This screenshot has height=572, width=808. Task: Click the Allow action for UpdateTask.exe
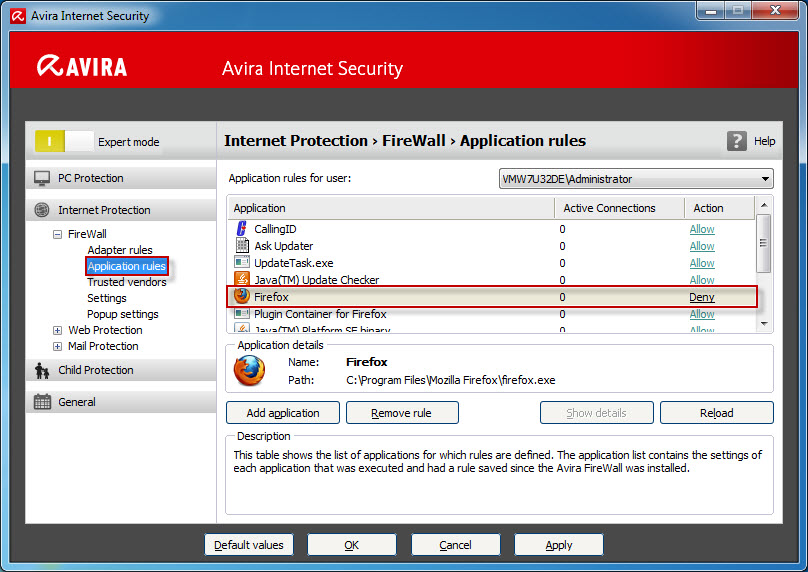tap(702, 263)
